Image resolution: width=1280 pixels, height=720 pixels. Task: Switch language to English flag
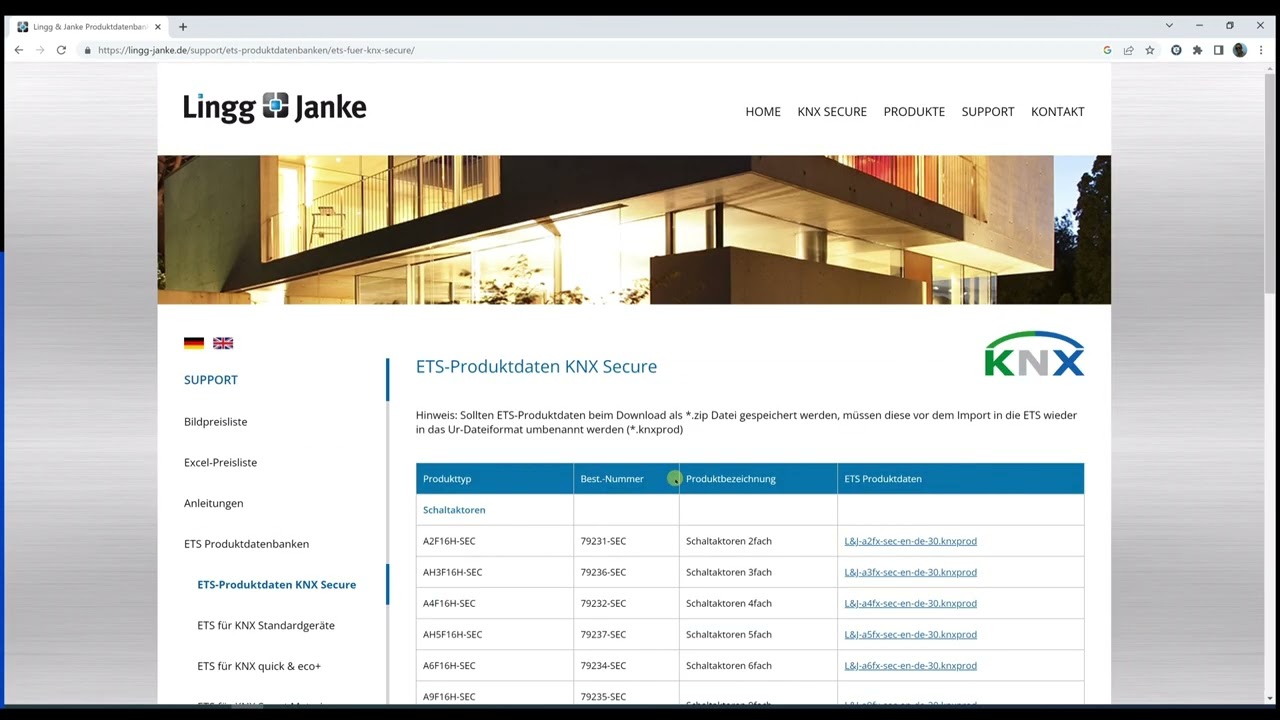click(x=223, y=343)
